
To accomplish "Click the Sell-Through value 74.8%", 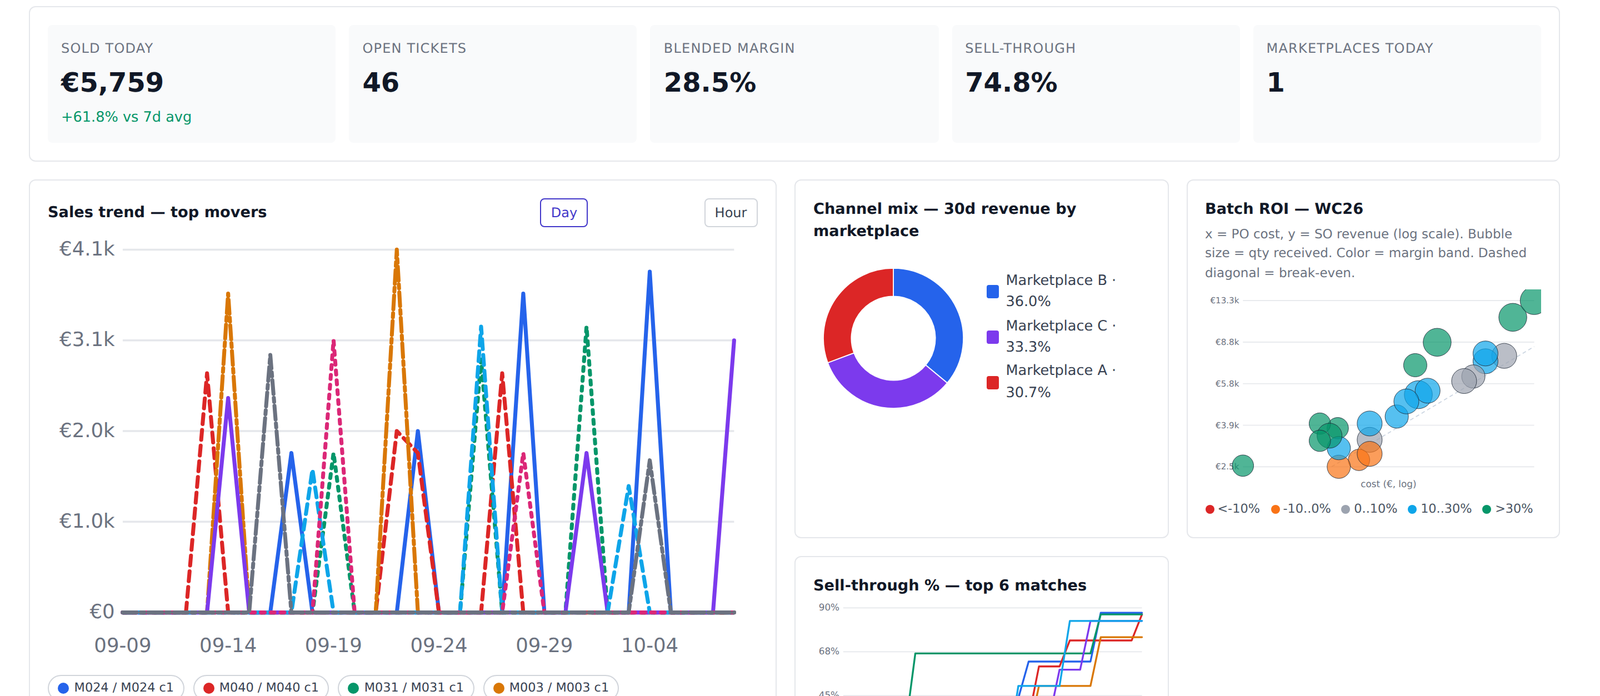I will coord(1011,82).
